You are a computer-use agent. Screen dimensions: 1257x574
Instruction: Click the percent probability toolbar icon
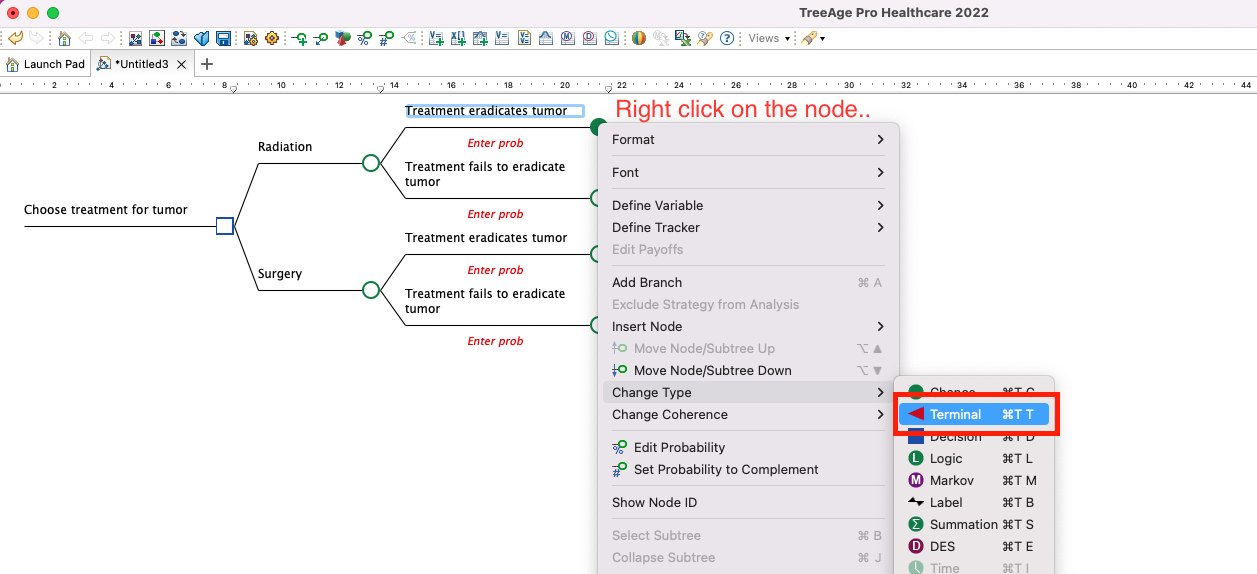point(364,39)
